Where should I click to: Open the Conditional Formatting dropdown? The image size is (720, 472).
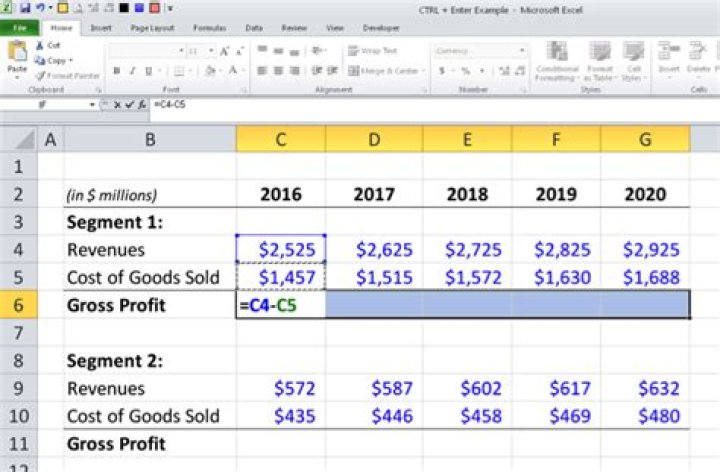557,60
